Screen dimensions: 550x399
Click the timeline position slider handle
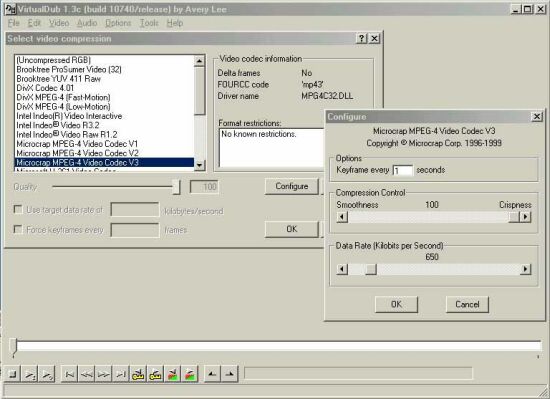click(x=13, y=347)
